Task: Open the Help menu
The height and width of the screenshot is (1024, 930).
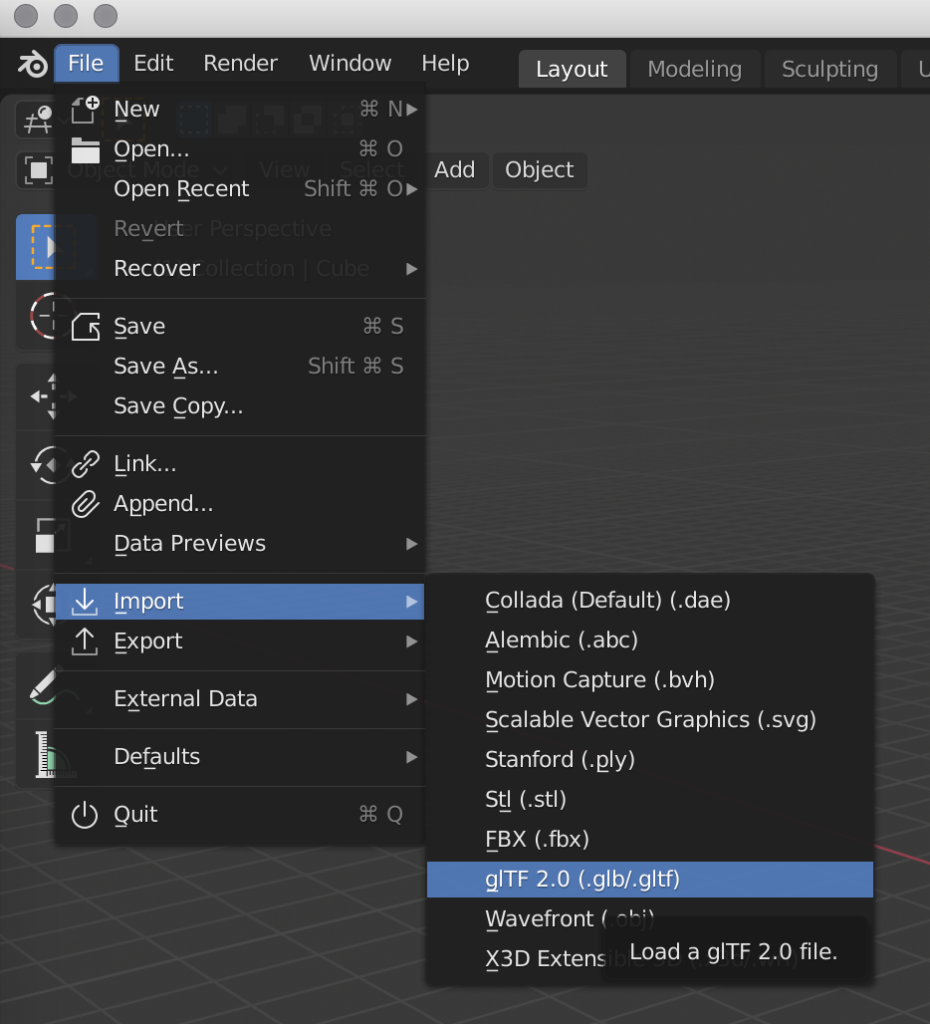Action: pyautogui.click(x=445, y=63)
